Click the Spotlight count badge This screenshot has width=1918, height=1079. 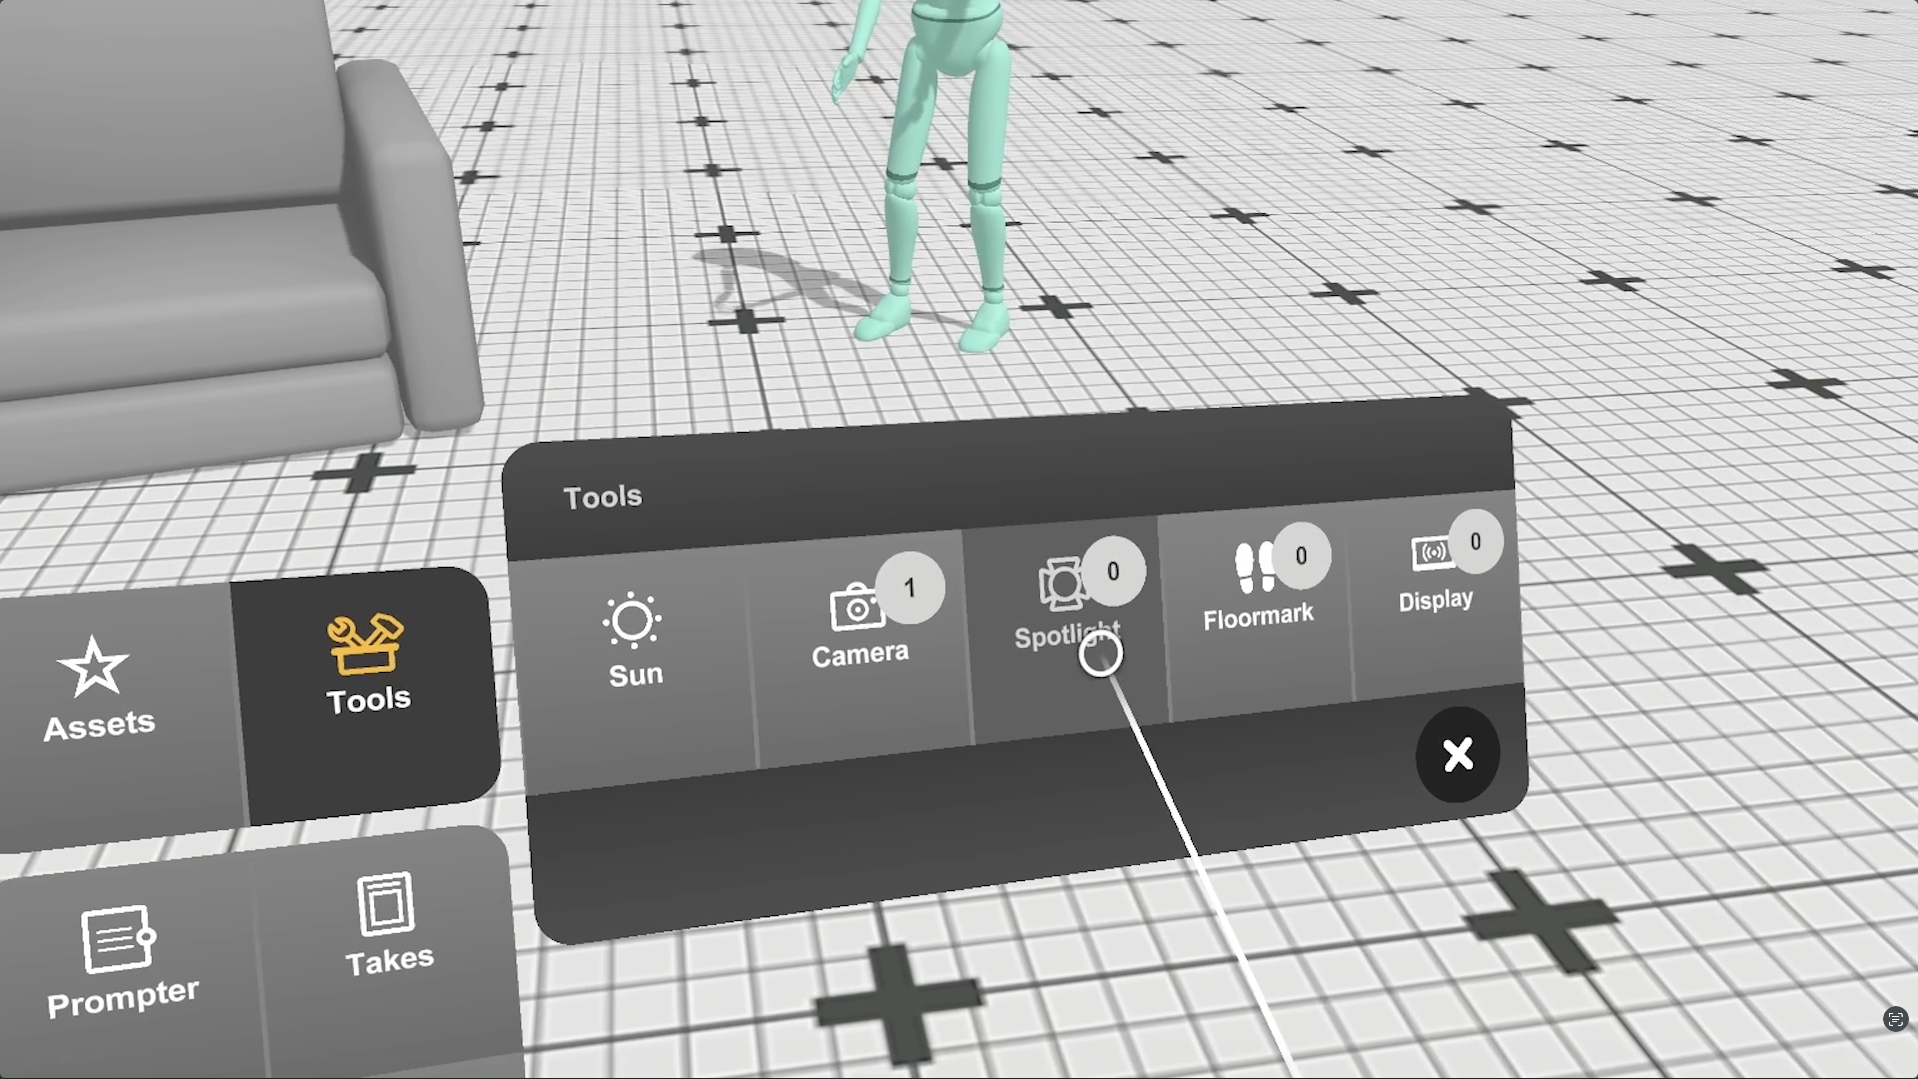coord(1113,571)
